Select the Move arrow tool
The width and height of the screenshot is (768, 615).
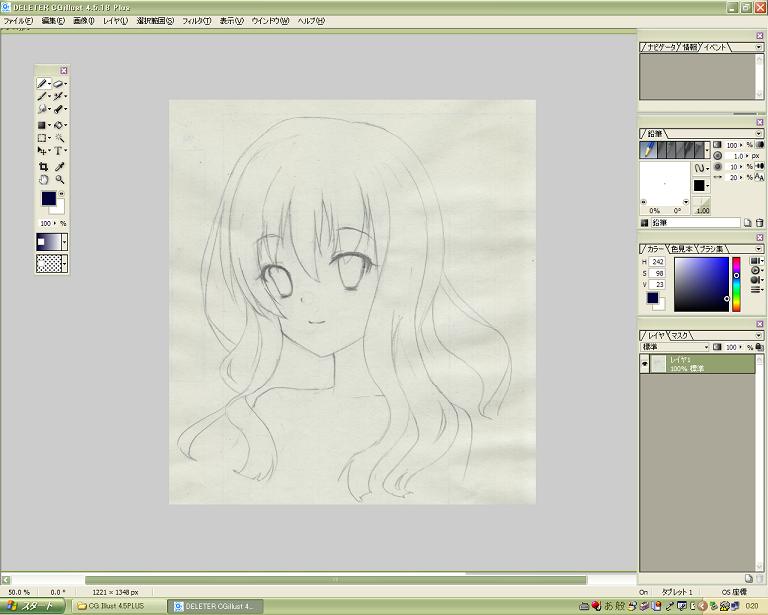[x=42, y=151]
